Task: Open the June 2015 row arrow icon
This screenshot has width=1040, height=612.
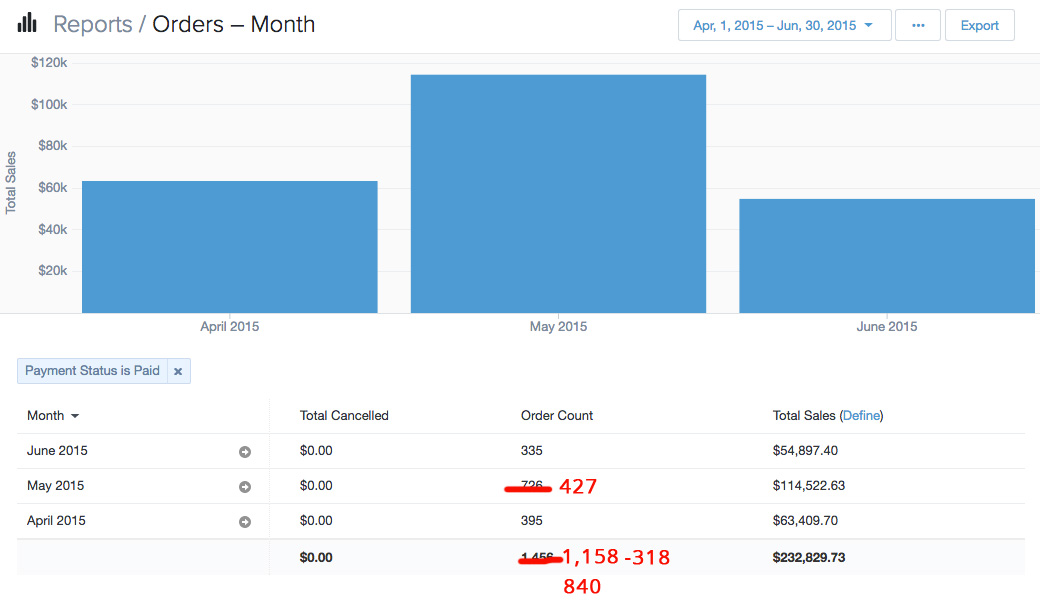Action: [x=245, y=452]
